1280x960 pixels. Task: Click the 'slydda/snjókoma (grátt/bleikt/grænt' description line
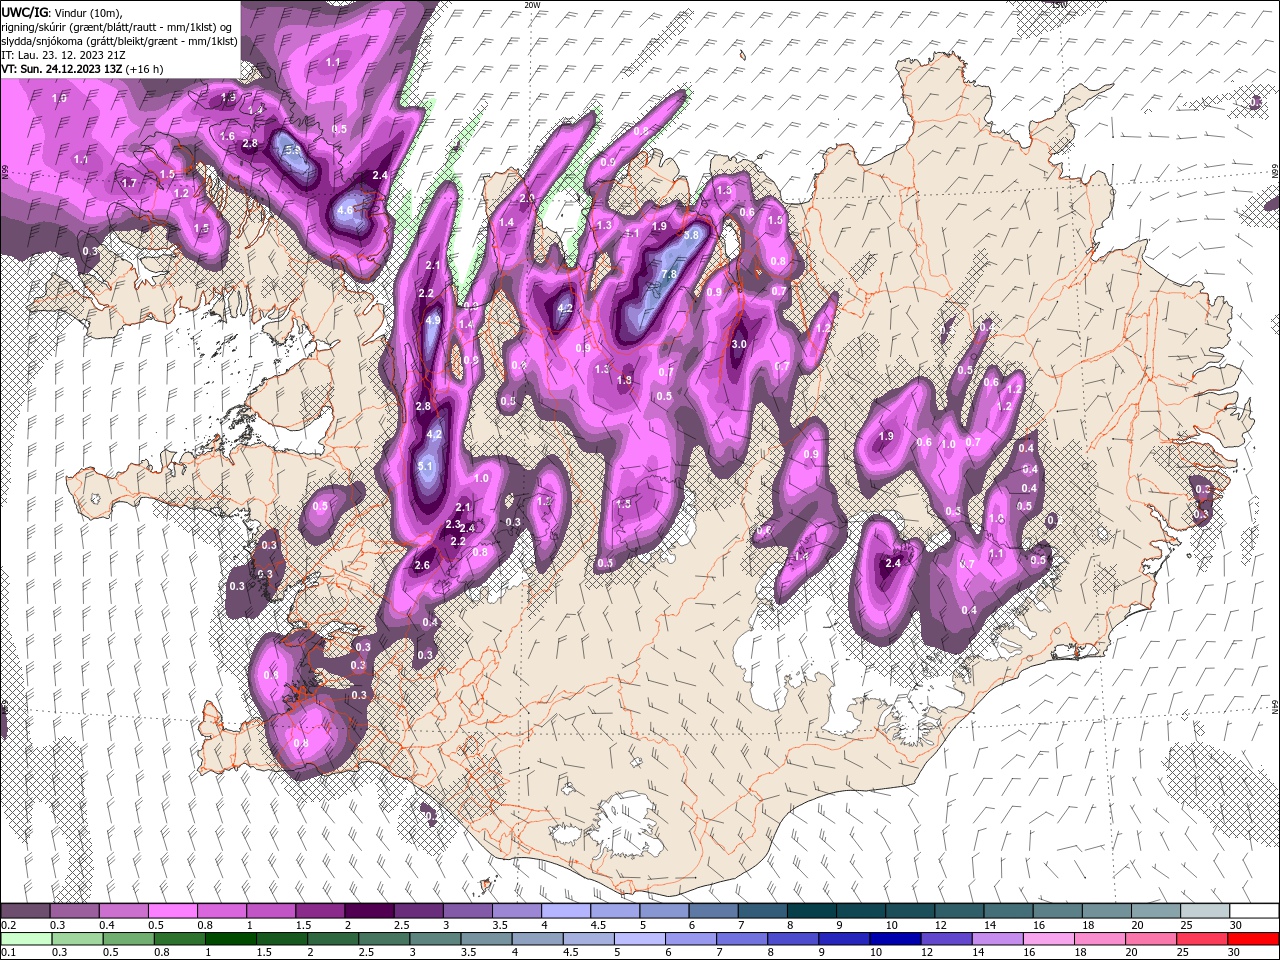[119, 41]
